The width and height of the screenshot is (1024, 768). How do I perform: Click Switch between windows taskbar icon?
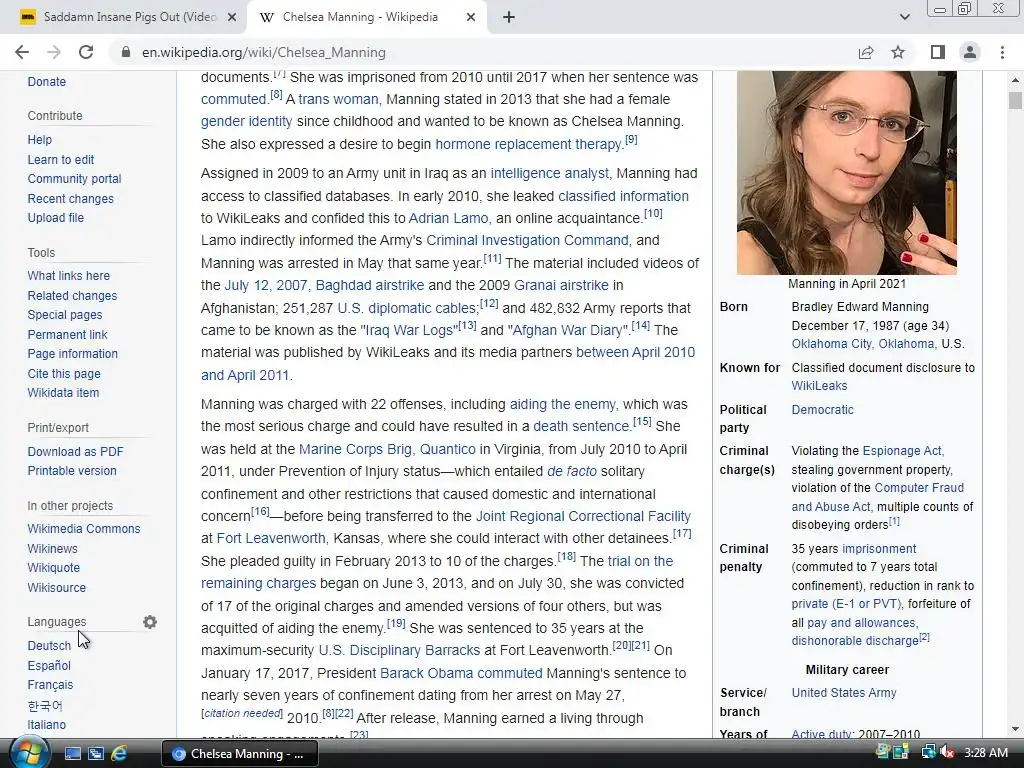click(x=96, y=754)
